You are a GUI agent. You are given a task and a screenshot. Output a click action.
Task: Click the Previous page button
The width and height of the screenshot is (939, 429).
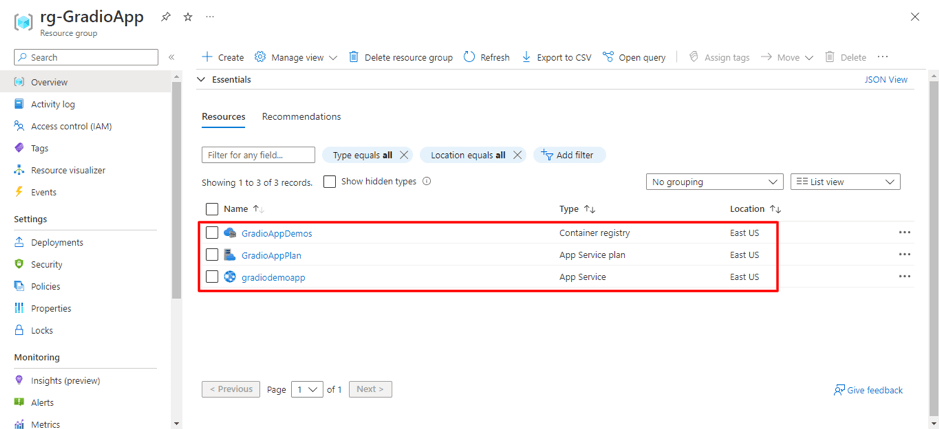(231, 389)
